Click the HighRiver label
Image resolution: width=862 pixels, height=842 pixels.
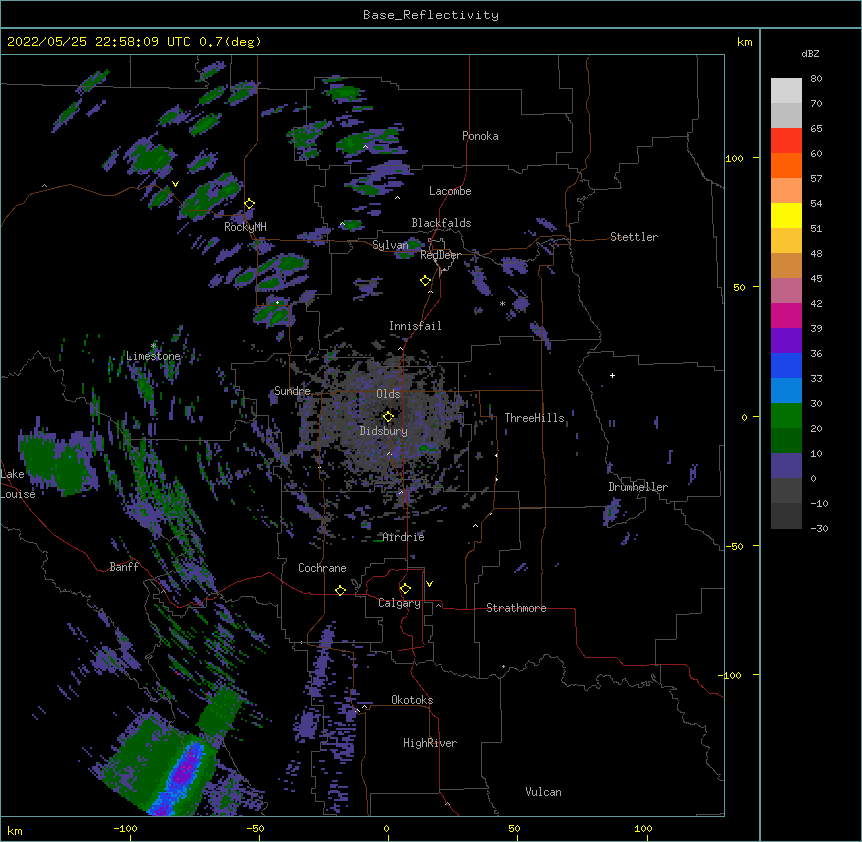point(430,743)
